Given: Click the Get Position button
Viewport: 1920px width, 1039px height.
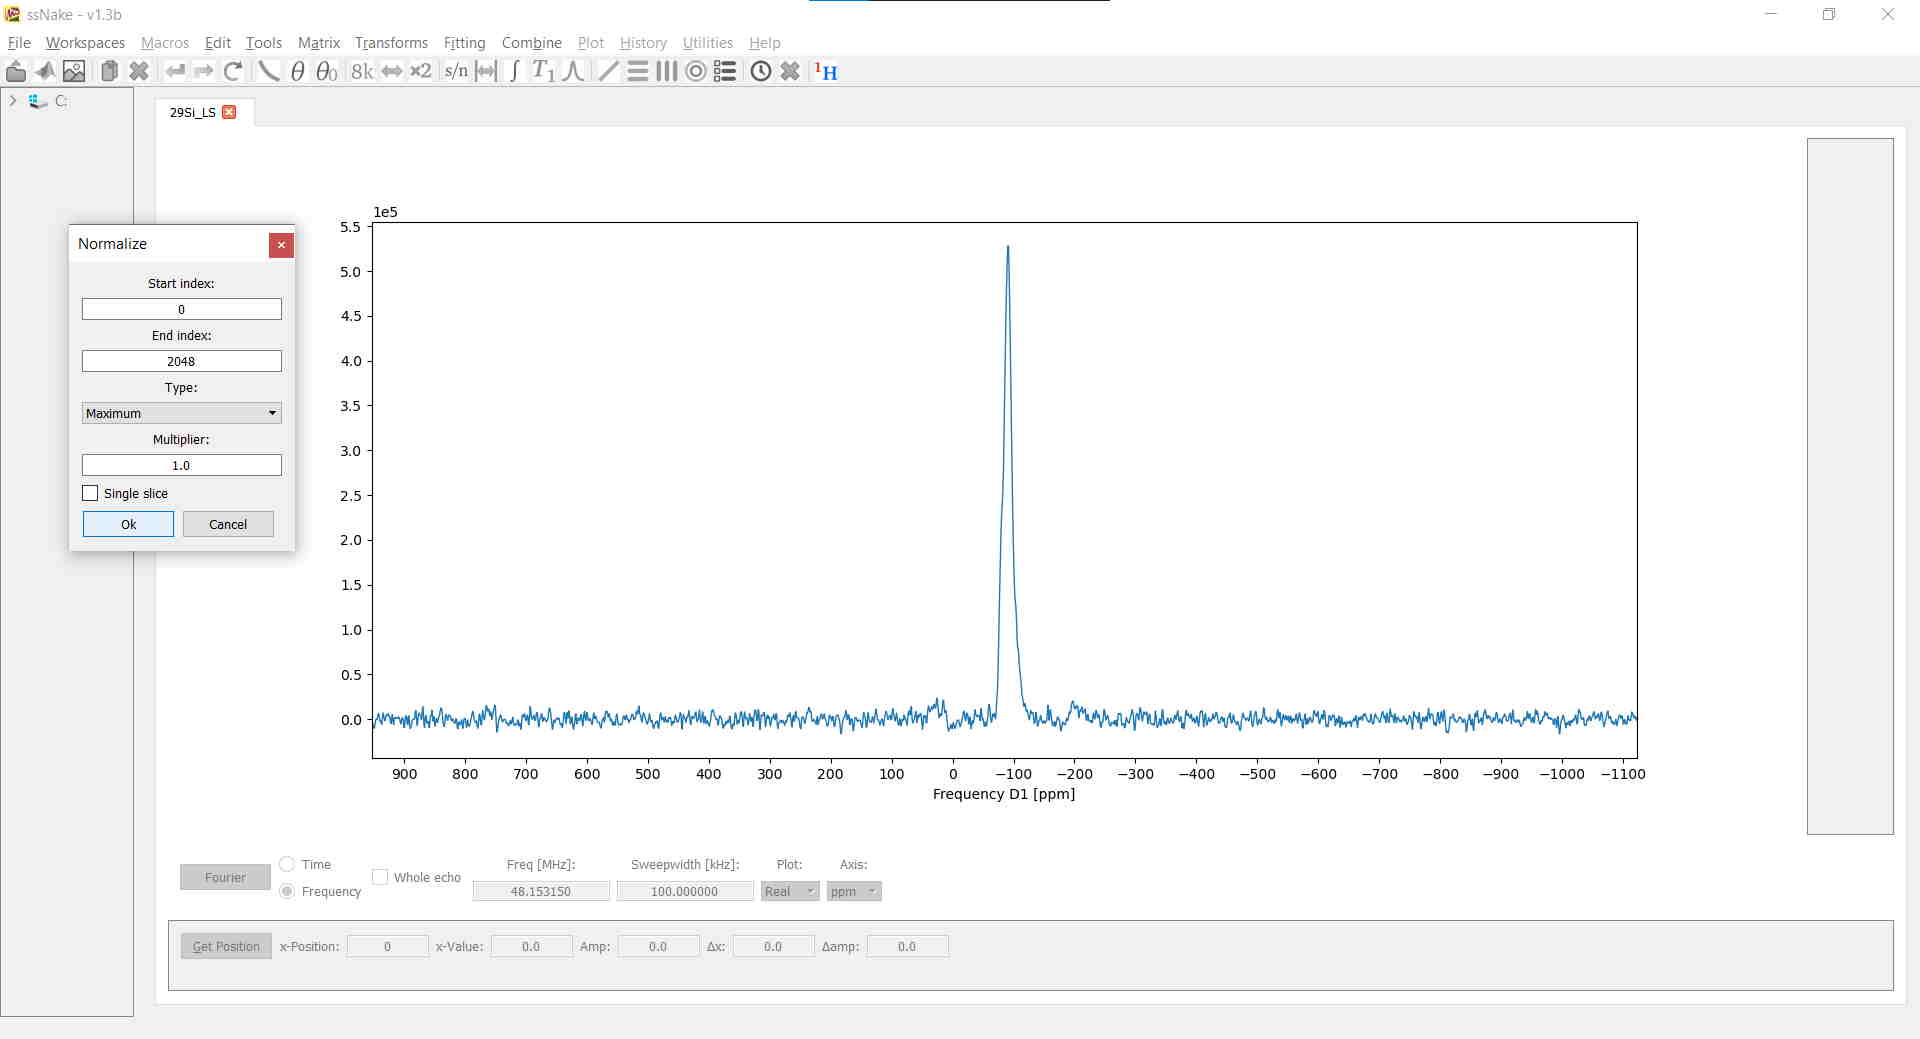Looking at the screenshot, I should click(226, 946).
